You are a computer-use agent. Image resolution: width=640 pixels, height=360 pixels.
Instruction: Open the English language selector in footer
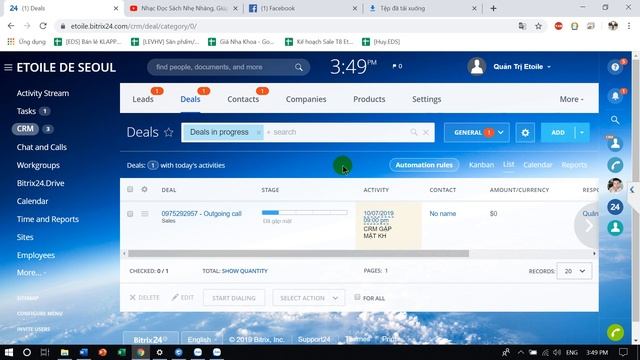pyautogui.click(x=202, y=340)
